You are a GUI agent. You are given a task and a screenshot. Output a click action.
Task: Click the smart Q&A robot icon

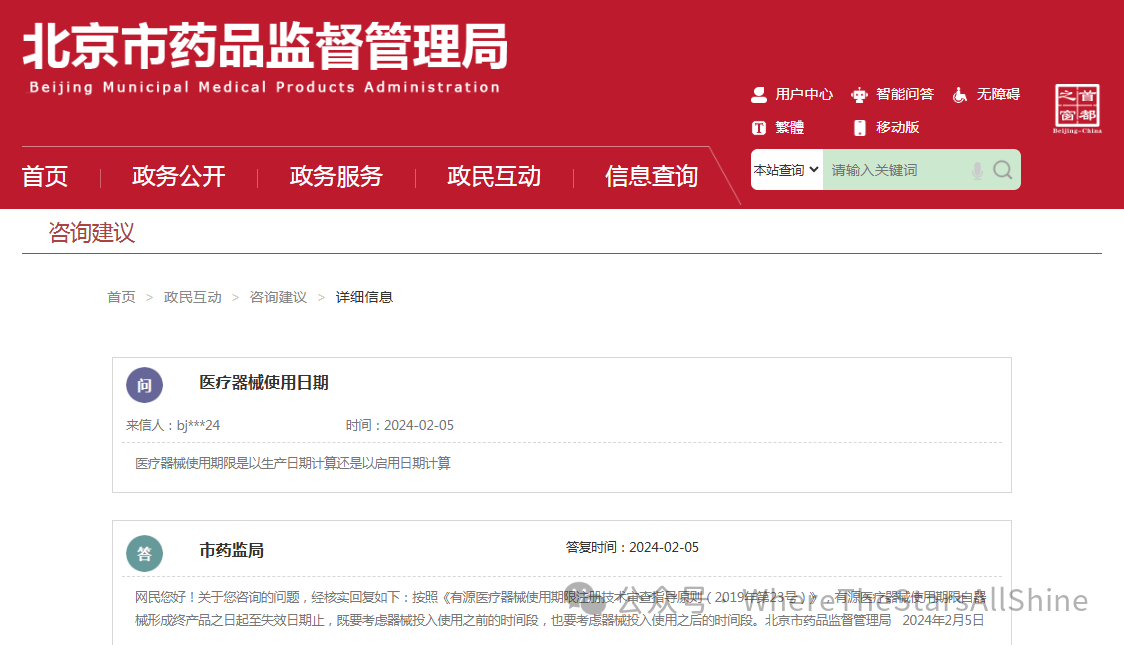pyautogui.click(x=859, y=95)
